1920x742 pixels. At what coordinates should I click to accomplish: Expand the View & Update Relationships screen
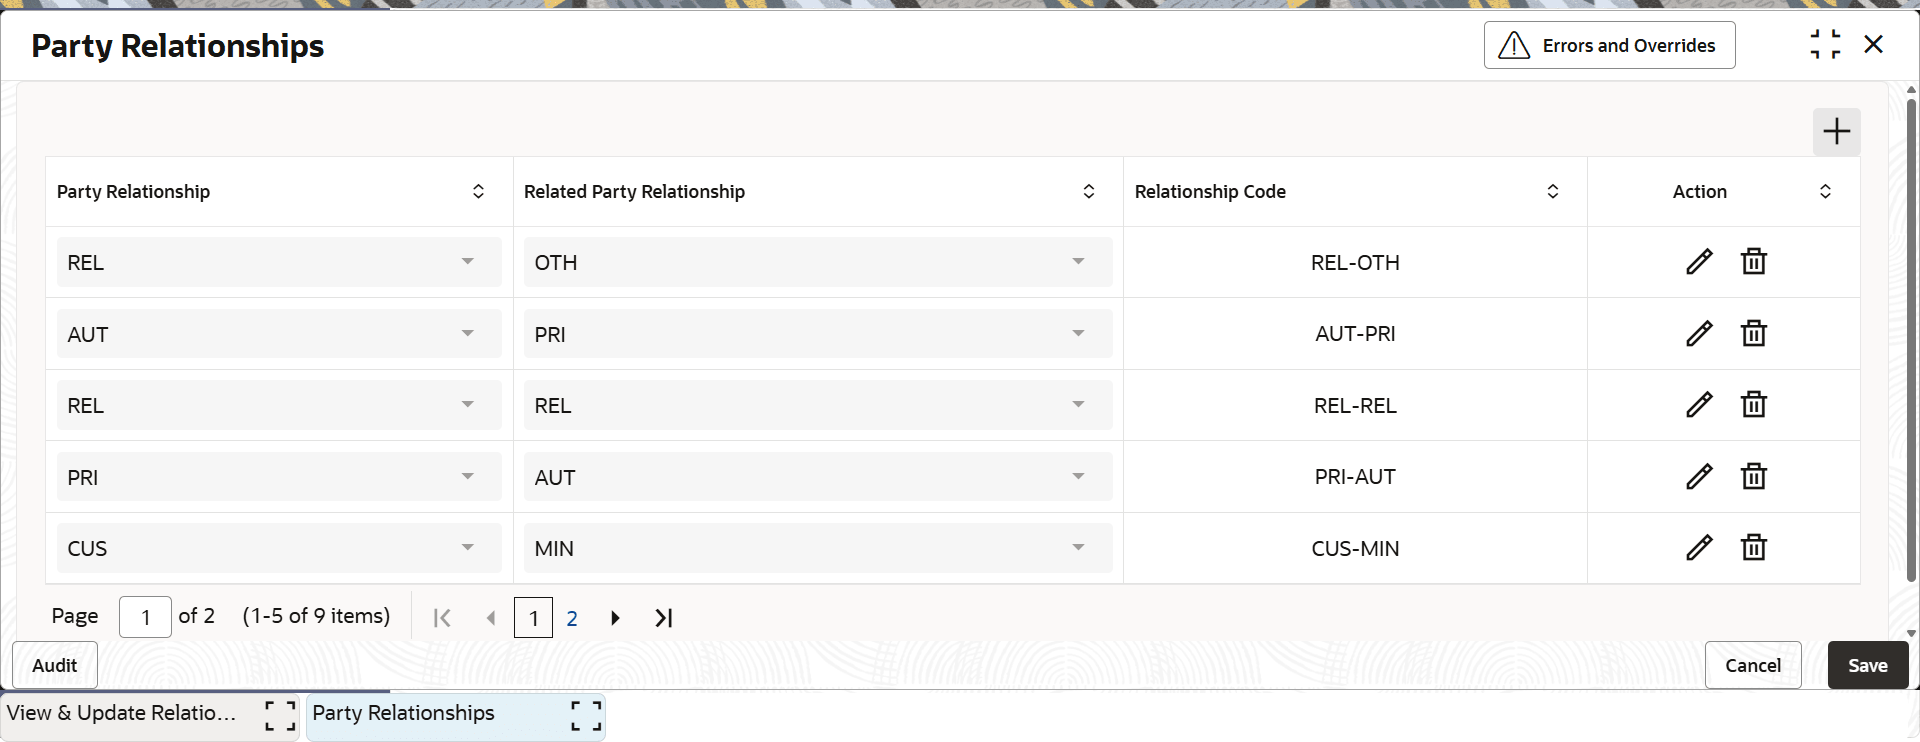coord(279,716)
